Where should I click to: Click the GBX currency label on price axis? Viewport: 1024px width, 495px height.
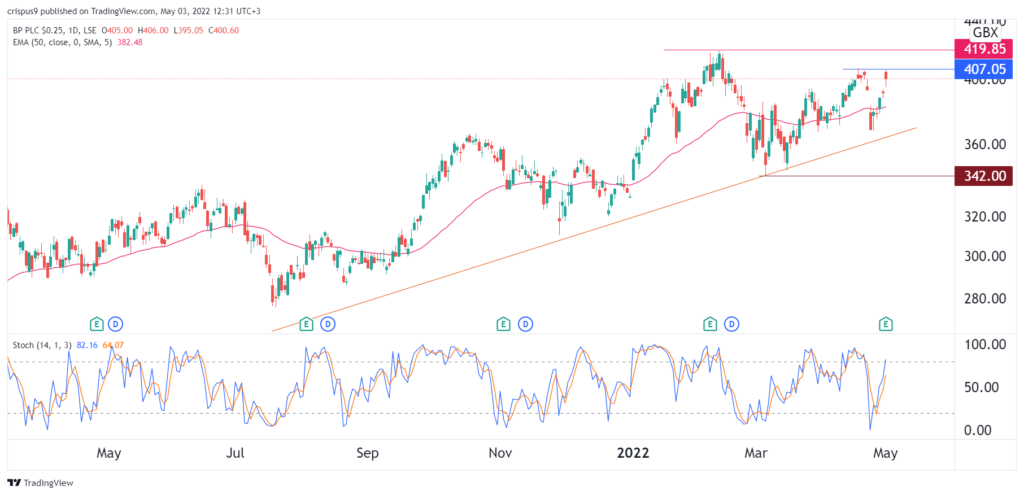(986, 32)
